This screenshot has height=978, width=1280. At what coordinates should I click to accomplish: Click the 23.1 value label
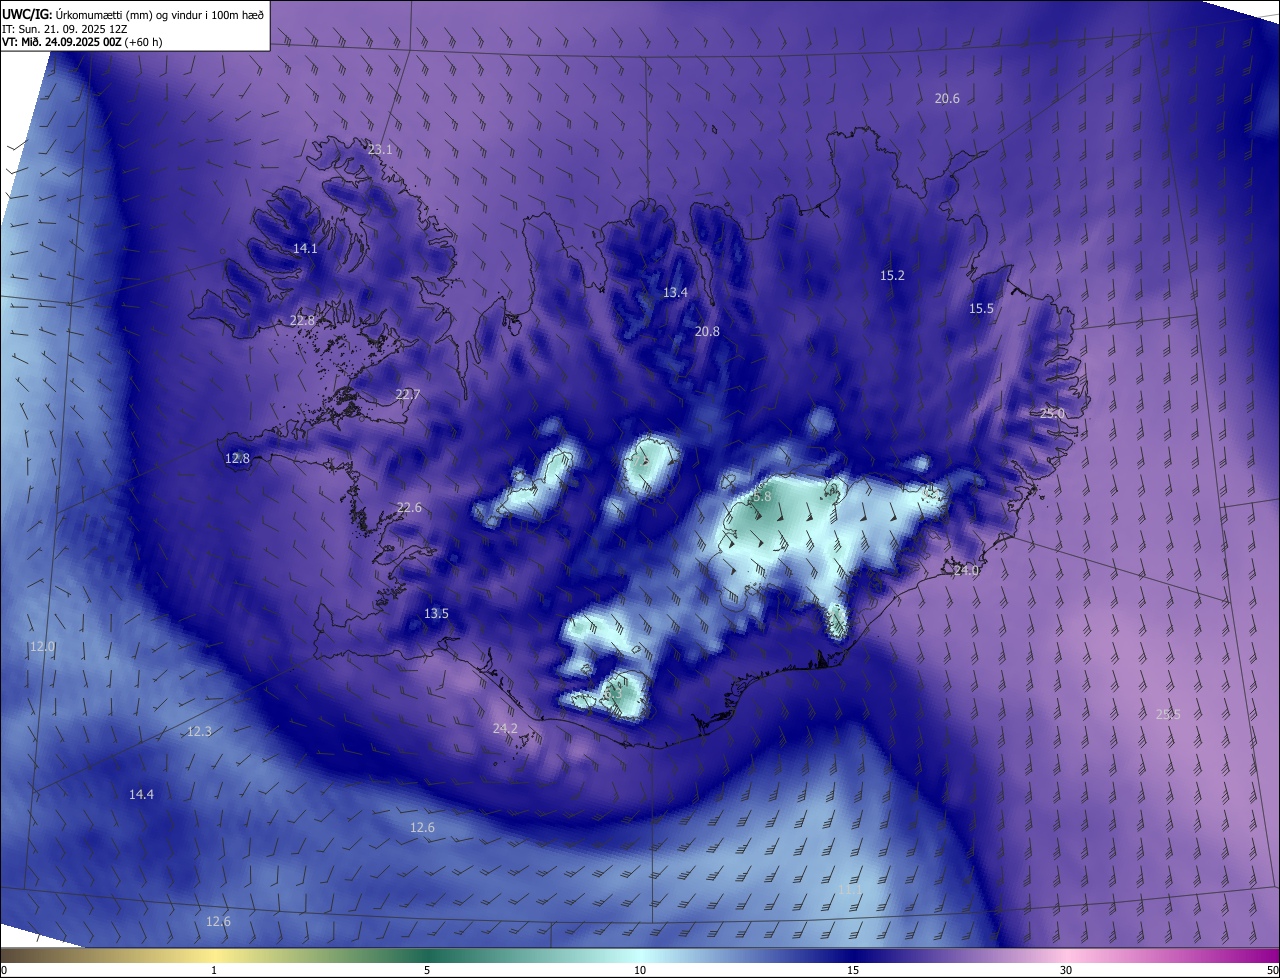pyautogui.click(x=380, y=149)
